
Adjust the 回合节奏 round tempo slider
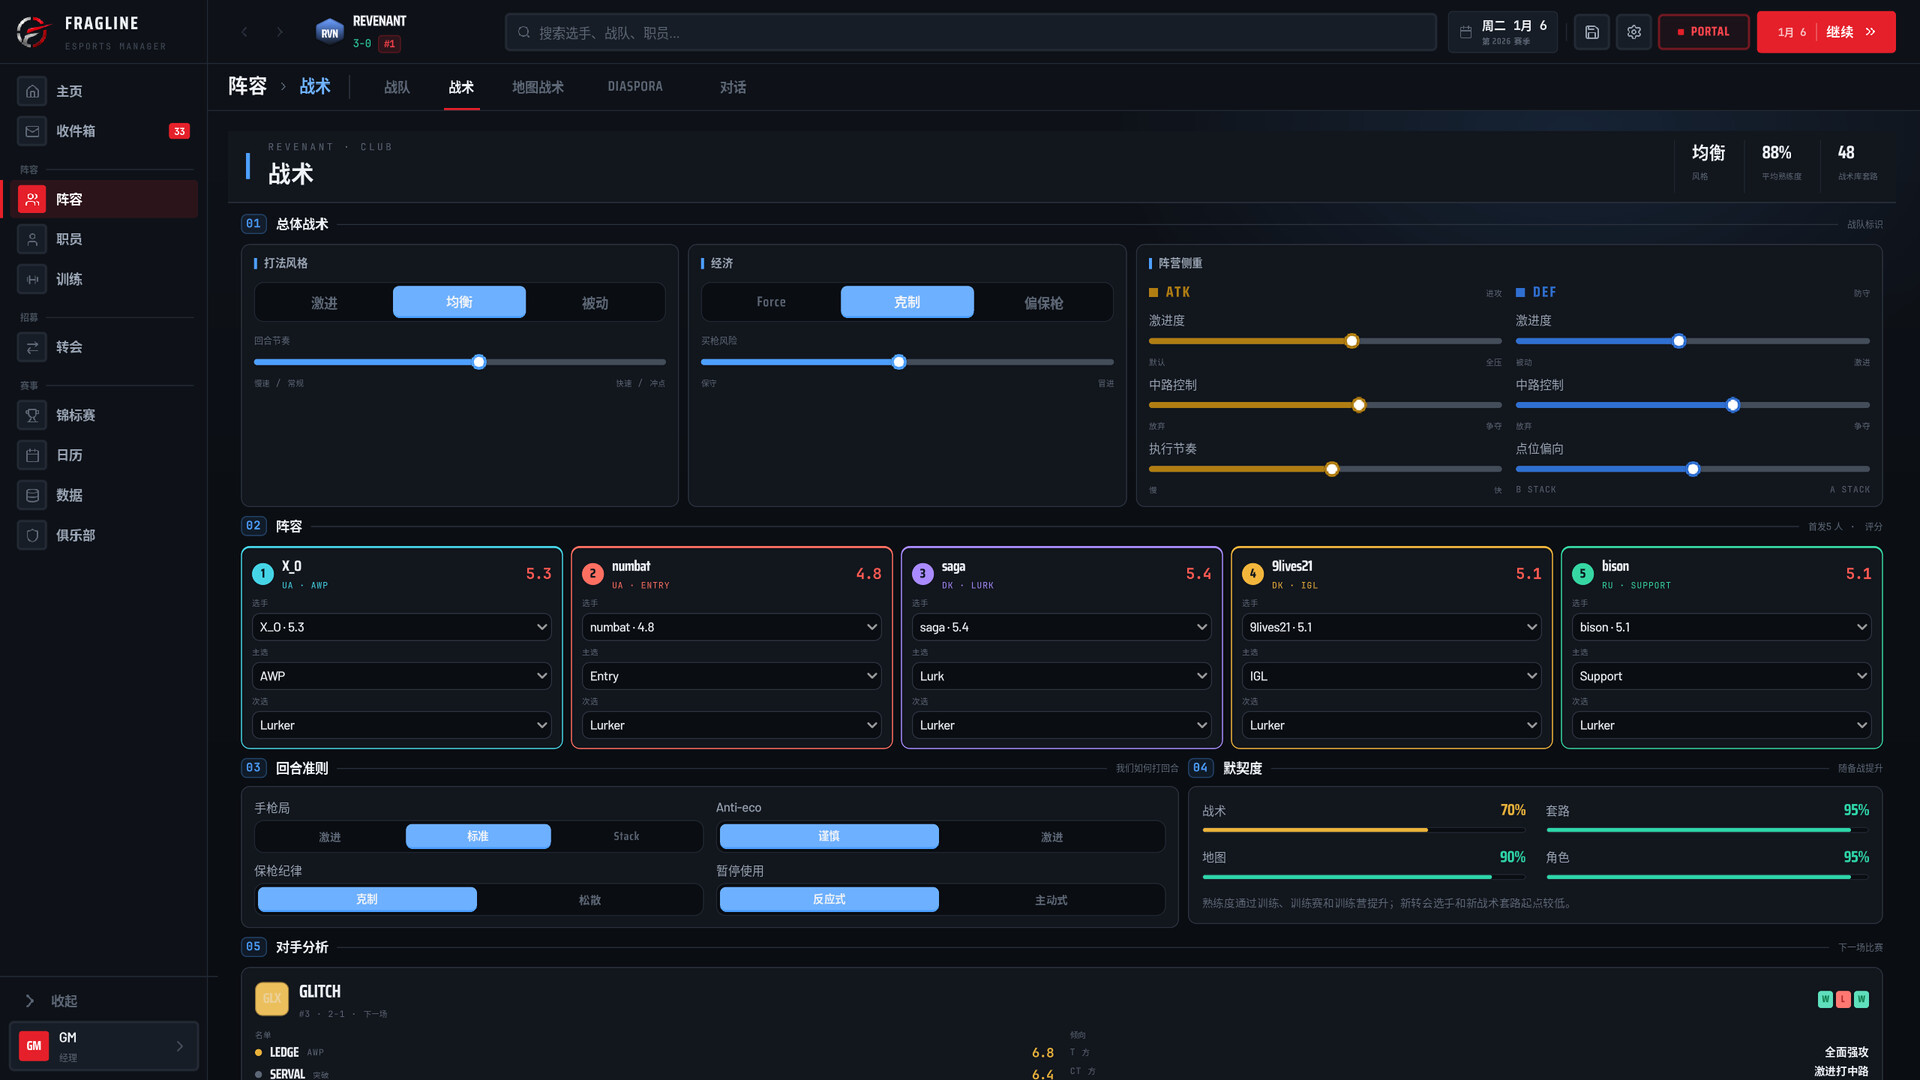pos(479,362)
